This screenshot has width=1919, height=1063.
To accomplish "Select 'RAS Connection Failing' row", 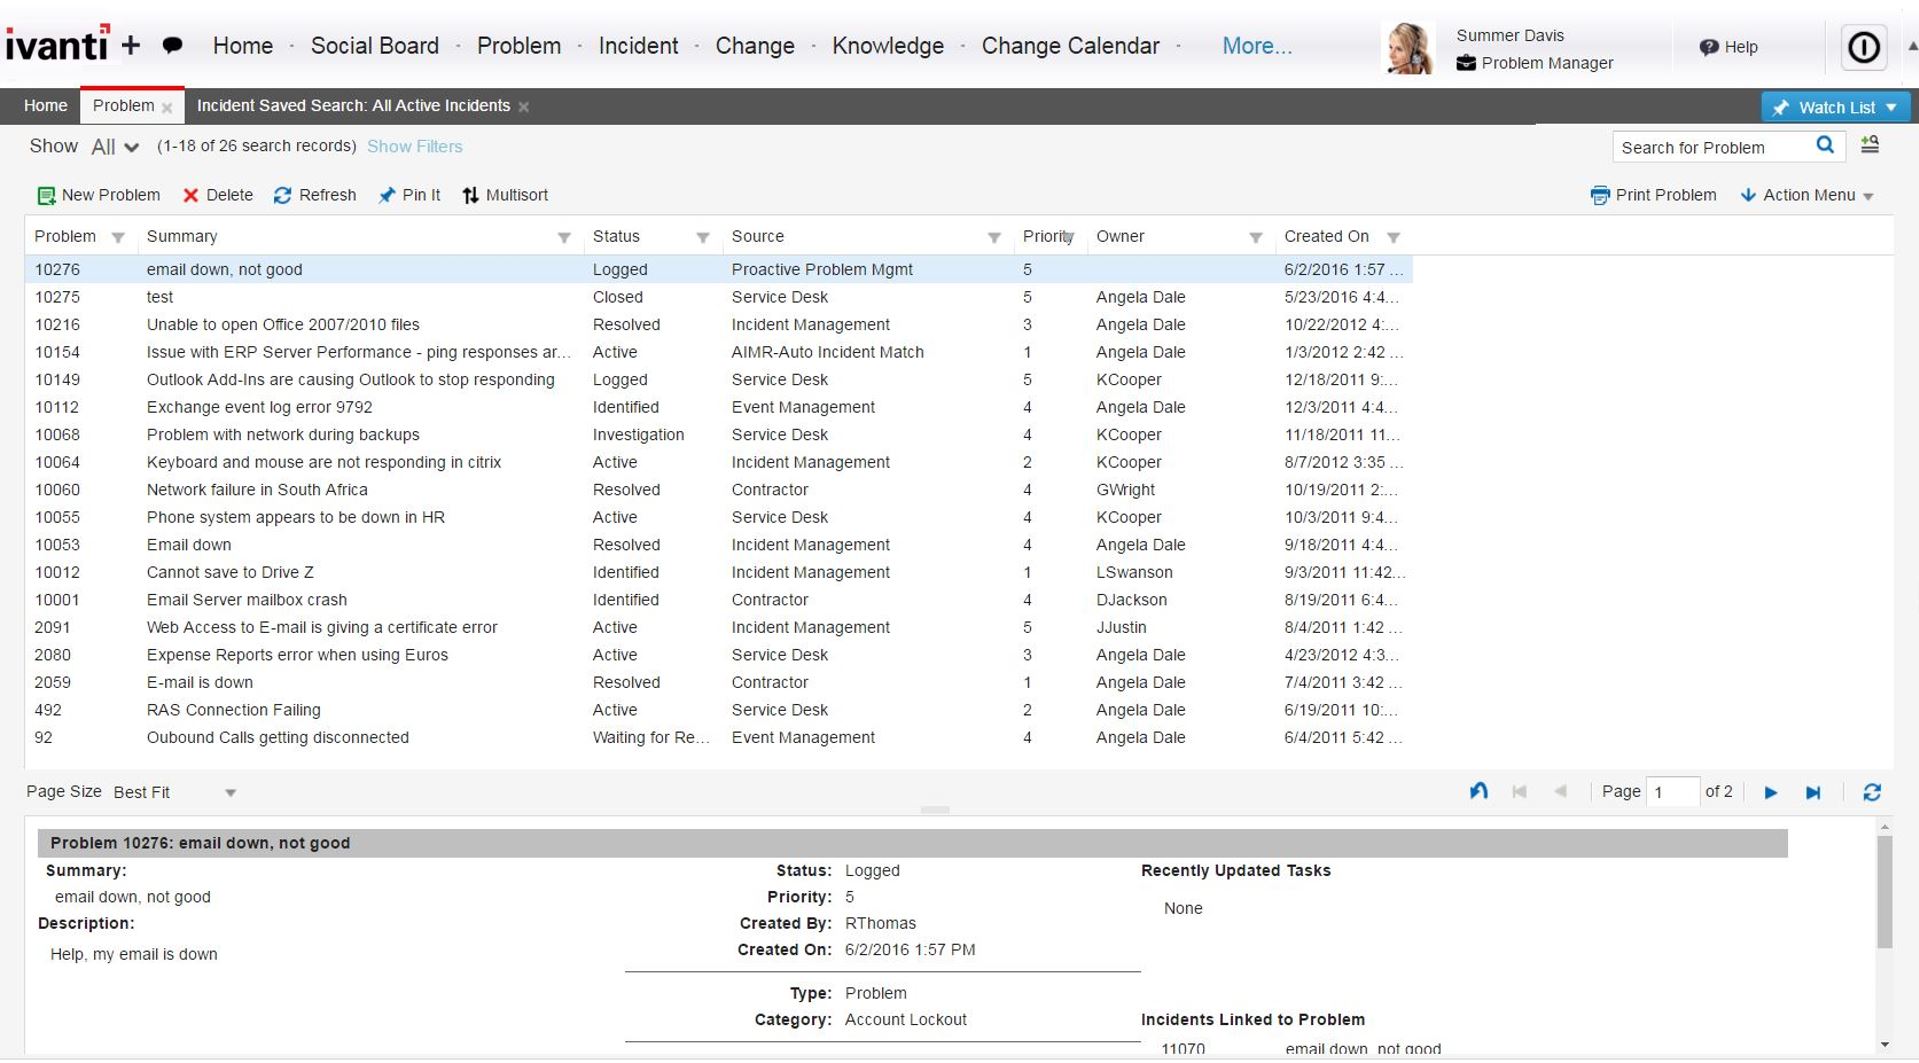I will pos(718,710).
